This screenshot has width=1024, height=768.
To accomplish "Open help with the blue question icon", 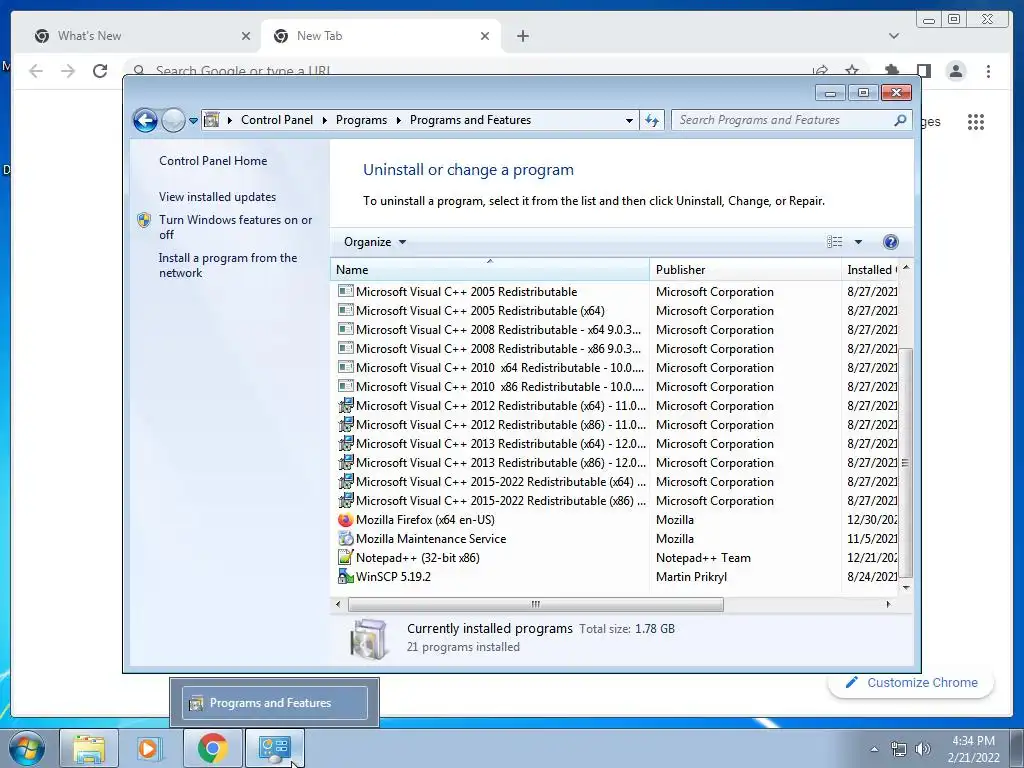I will (x=890, y=242).
